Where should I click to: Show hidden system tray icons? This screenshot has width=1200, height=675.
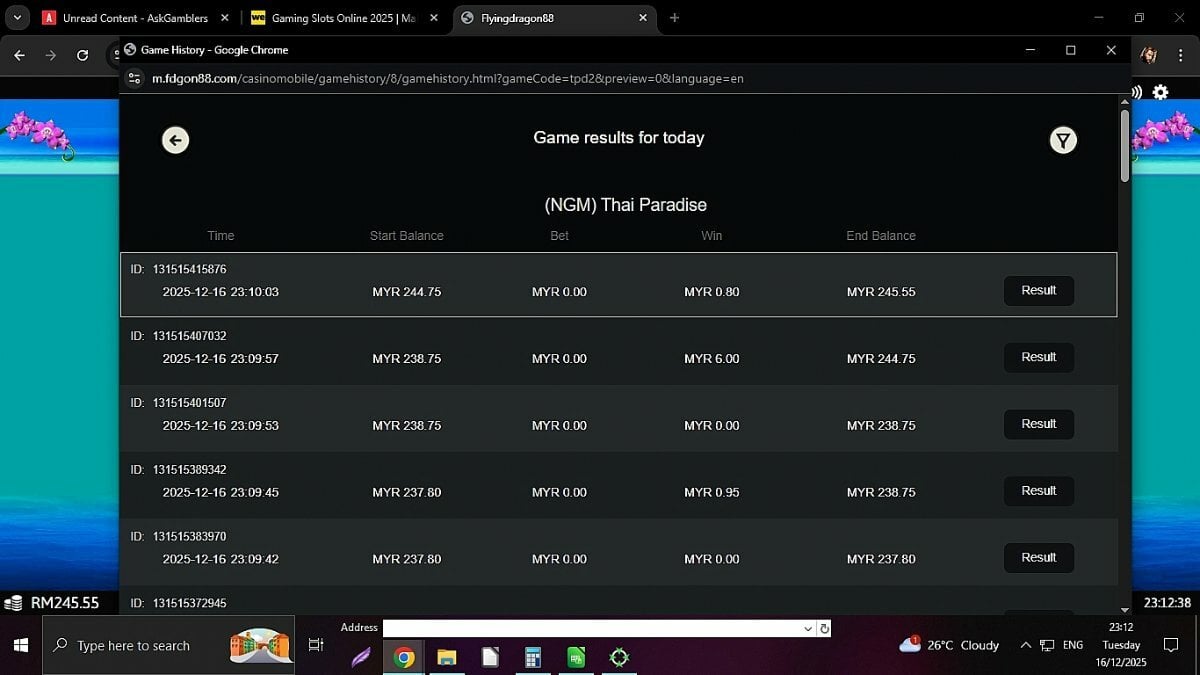[x=1024, y=645]
